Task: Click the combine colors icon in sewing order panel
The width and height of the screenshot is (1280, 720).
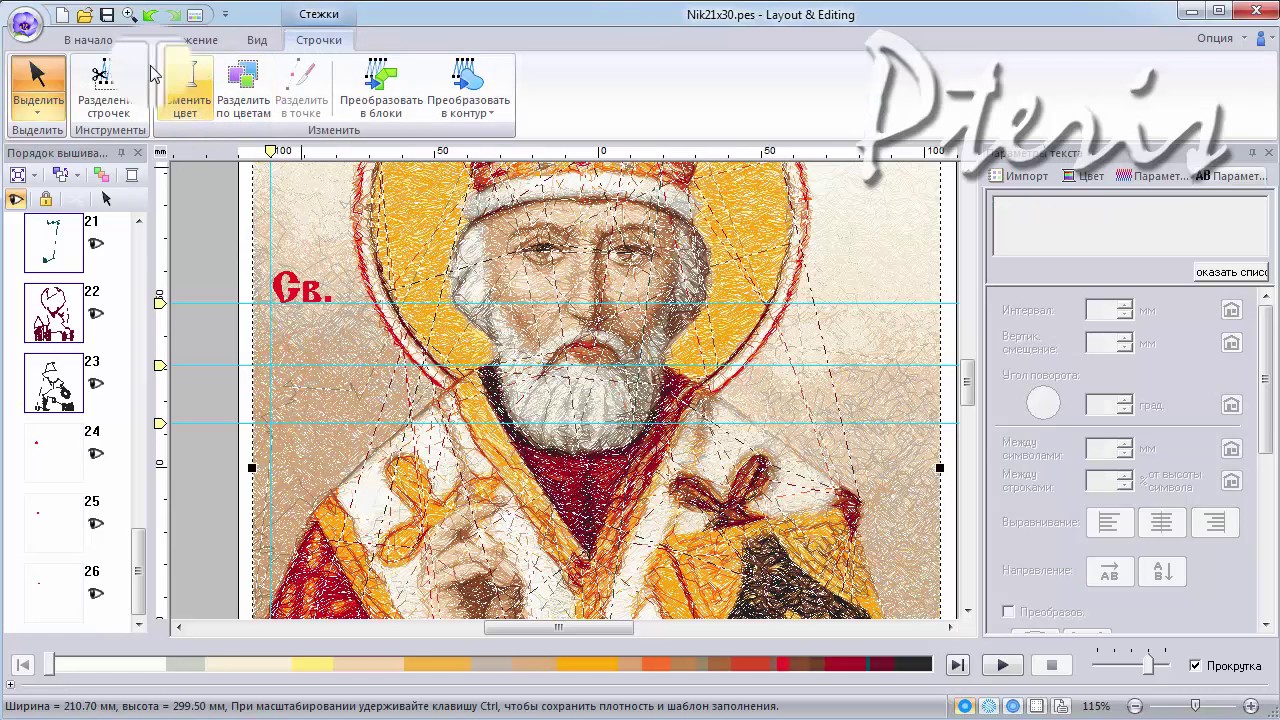Action: (101, 175)
